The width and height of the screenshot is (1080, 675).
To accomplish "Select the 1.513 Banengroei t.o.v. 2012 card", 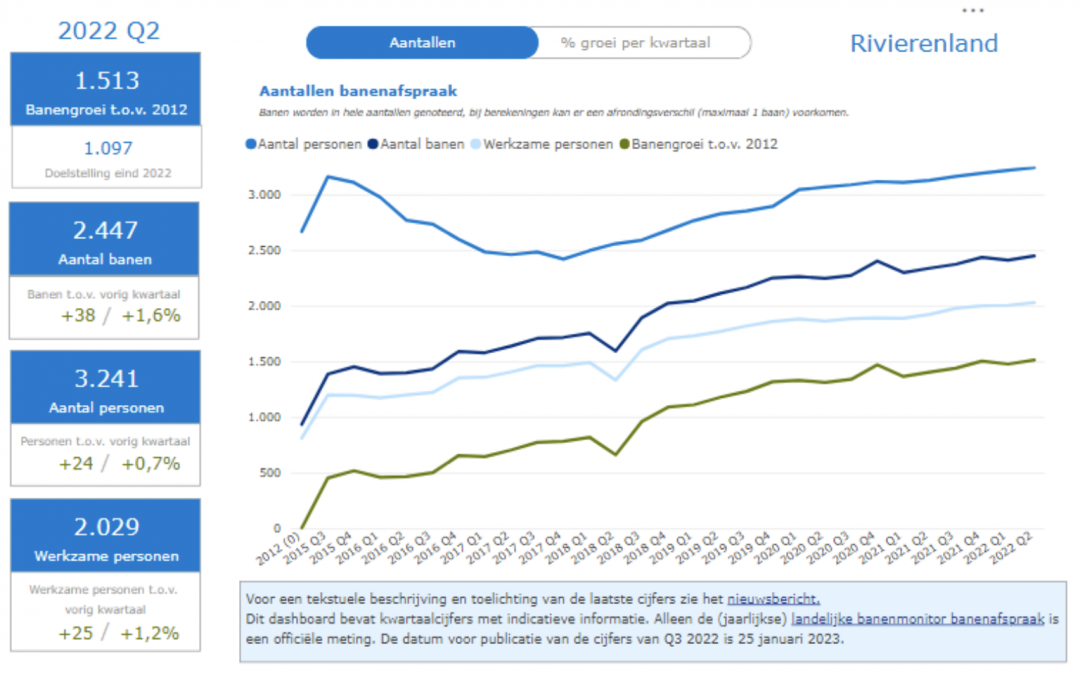I will 105,90.
